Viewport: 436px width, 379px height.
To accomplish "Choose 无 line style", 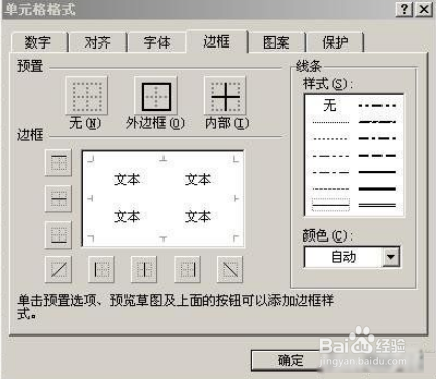I will click(330, 106).
